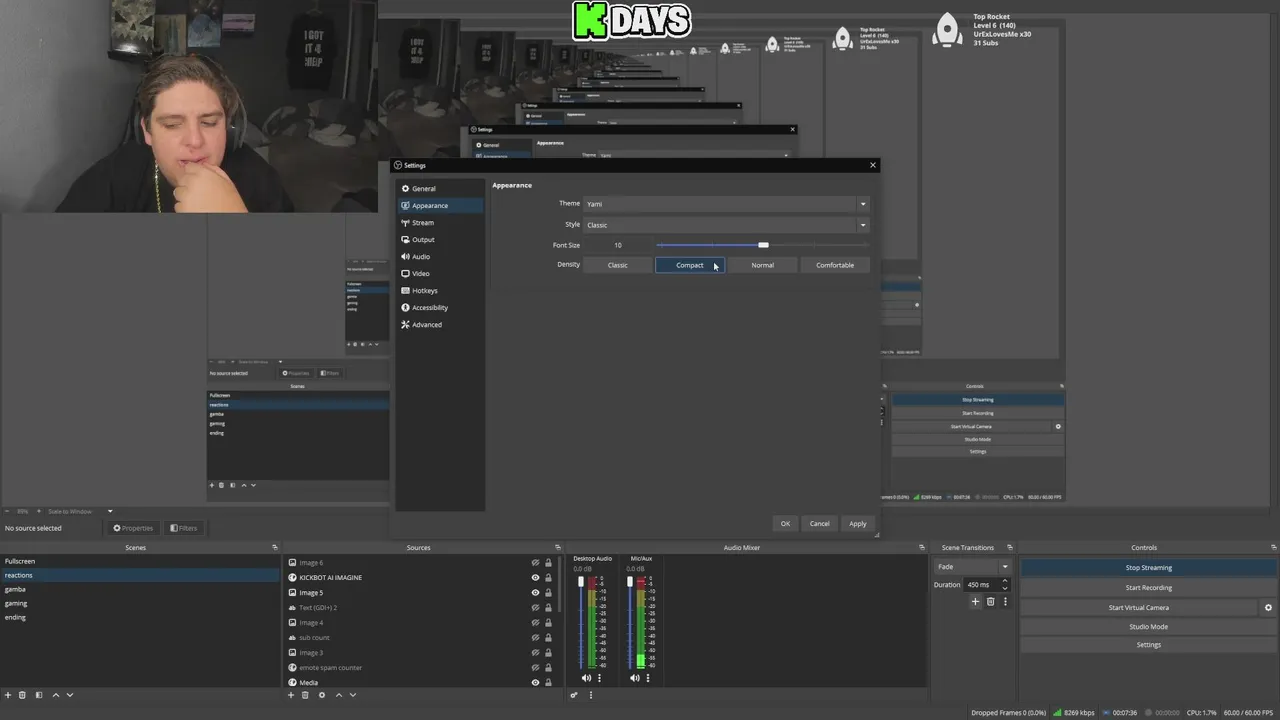Show the Image 3 source

click(x=535, y=652)
